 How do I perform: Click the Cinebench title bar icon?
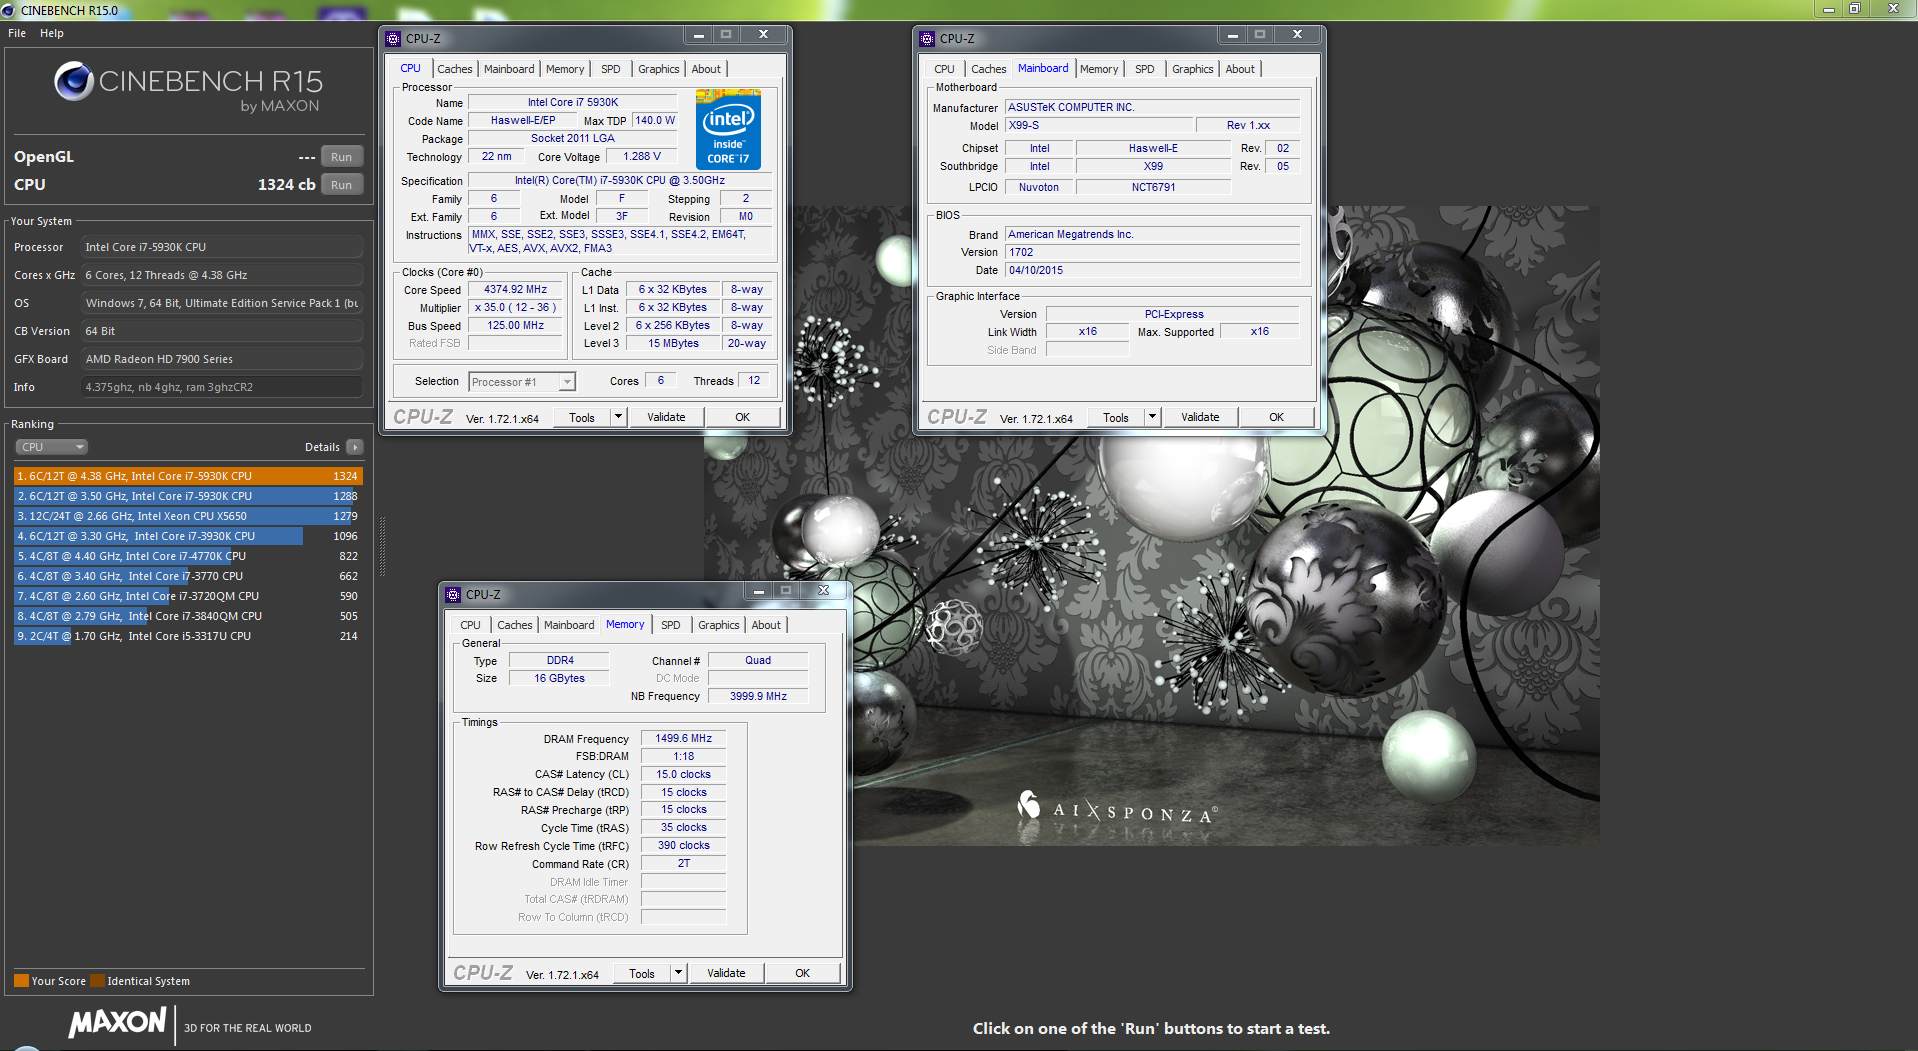[9, 10]
